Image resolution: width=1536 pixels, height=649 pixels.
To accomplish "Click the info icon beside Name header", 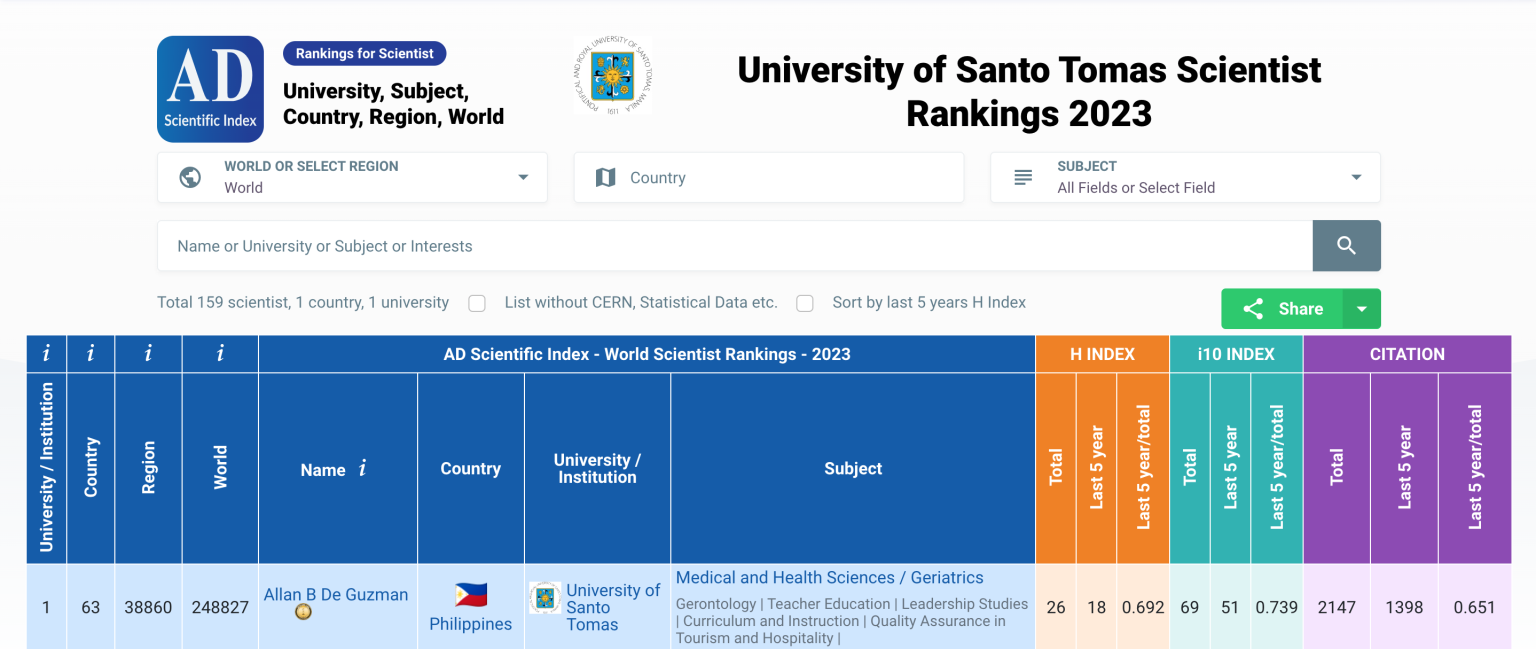I will (362, 468).
